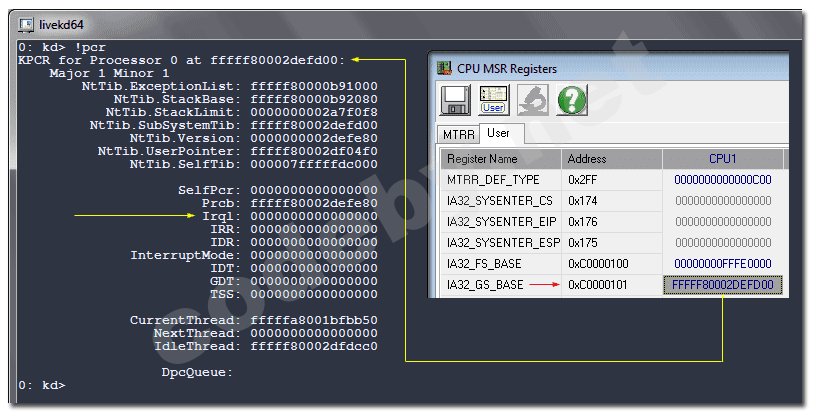Select the IA32_FS_BASE register name
The width and height of the screenshot is (813, 414).
[x=484, y=264]
